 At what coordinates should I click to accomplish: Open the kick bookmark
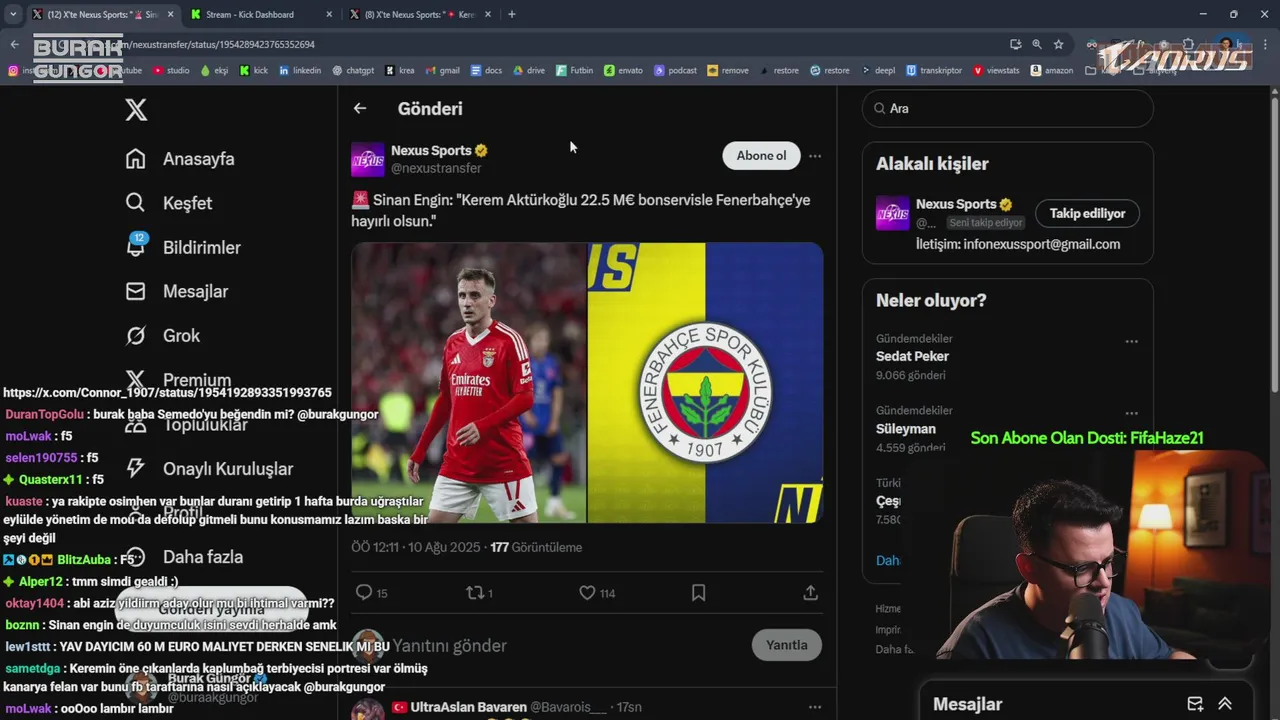(x=254, y=70)
